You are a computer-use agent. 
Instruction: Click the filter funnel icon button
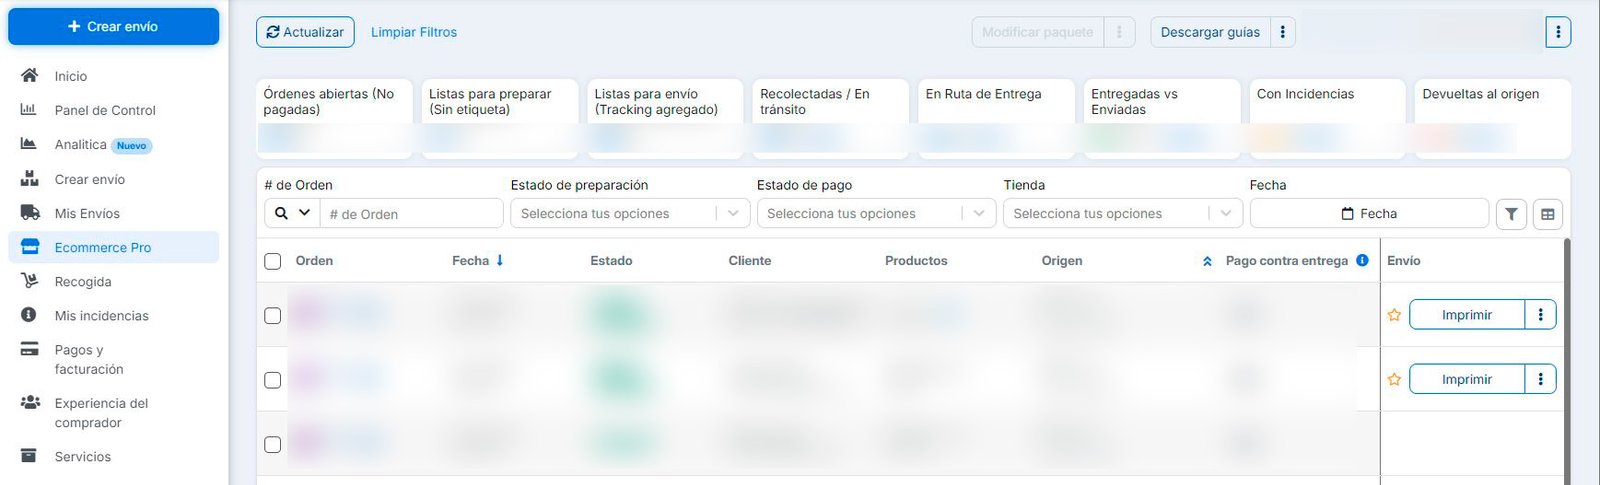pos(1511,214)
